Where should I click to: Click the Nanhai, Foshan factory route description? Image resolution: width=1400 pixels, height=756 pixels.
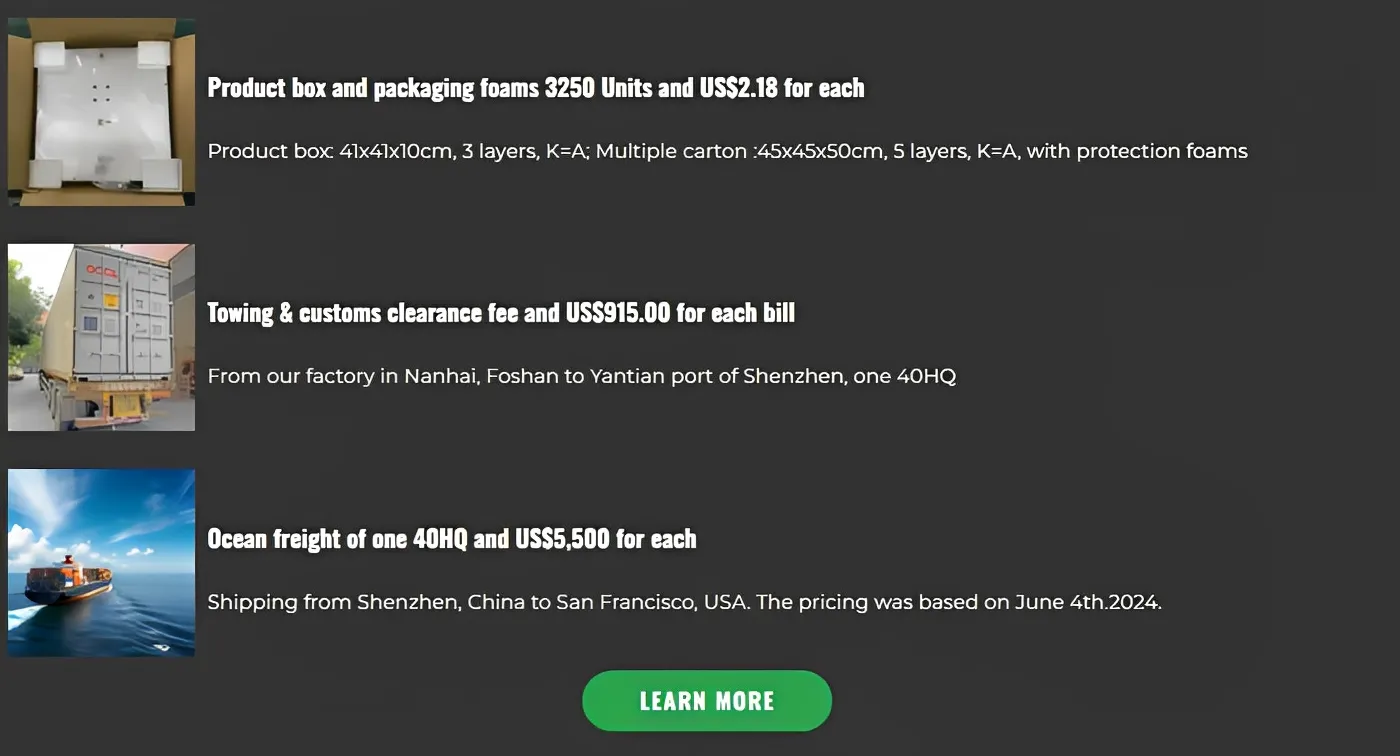click(x=581, y=377)
